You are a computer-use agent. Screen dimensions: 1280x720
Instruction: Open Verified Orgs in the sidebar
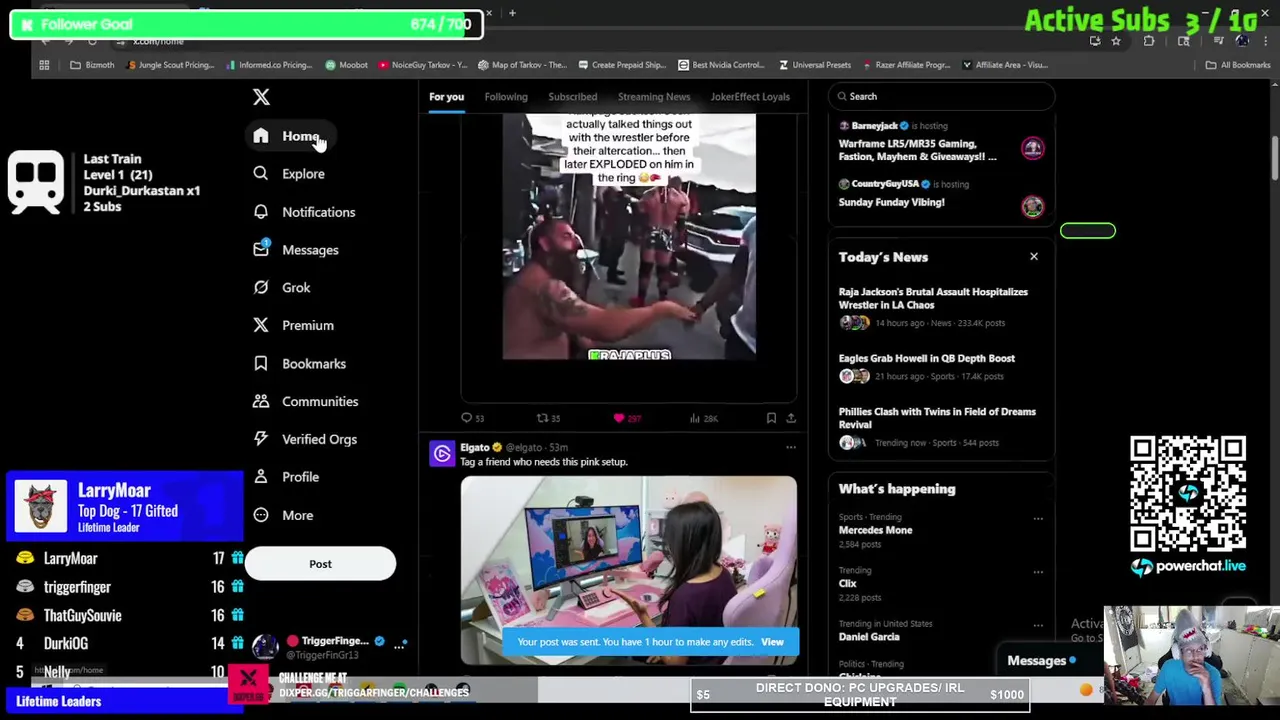[305, 440]
